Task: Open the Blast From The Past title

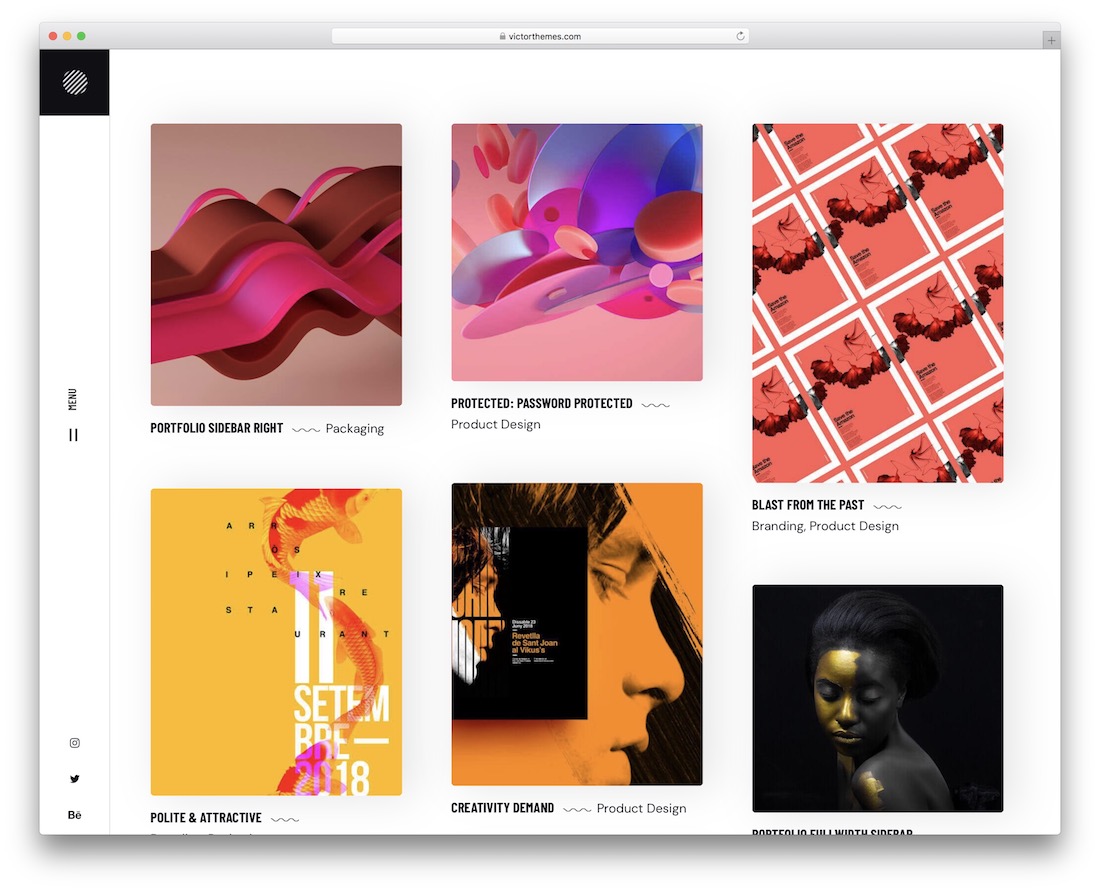Action: click(808, 505)
